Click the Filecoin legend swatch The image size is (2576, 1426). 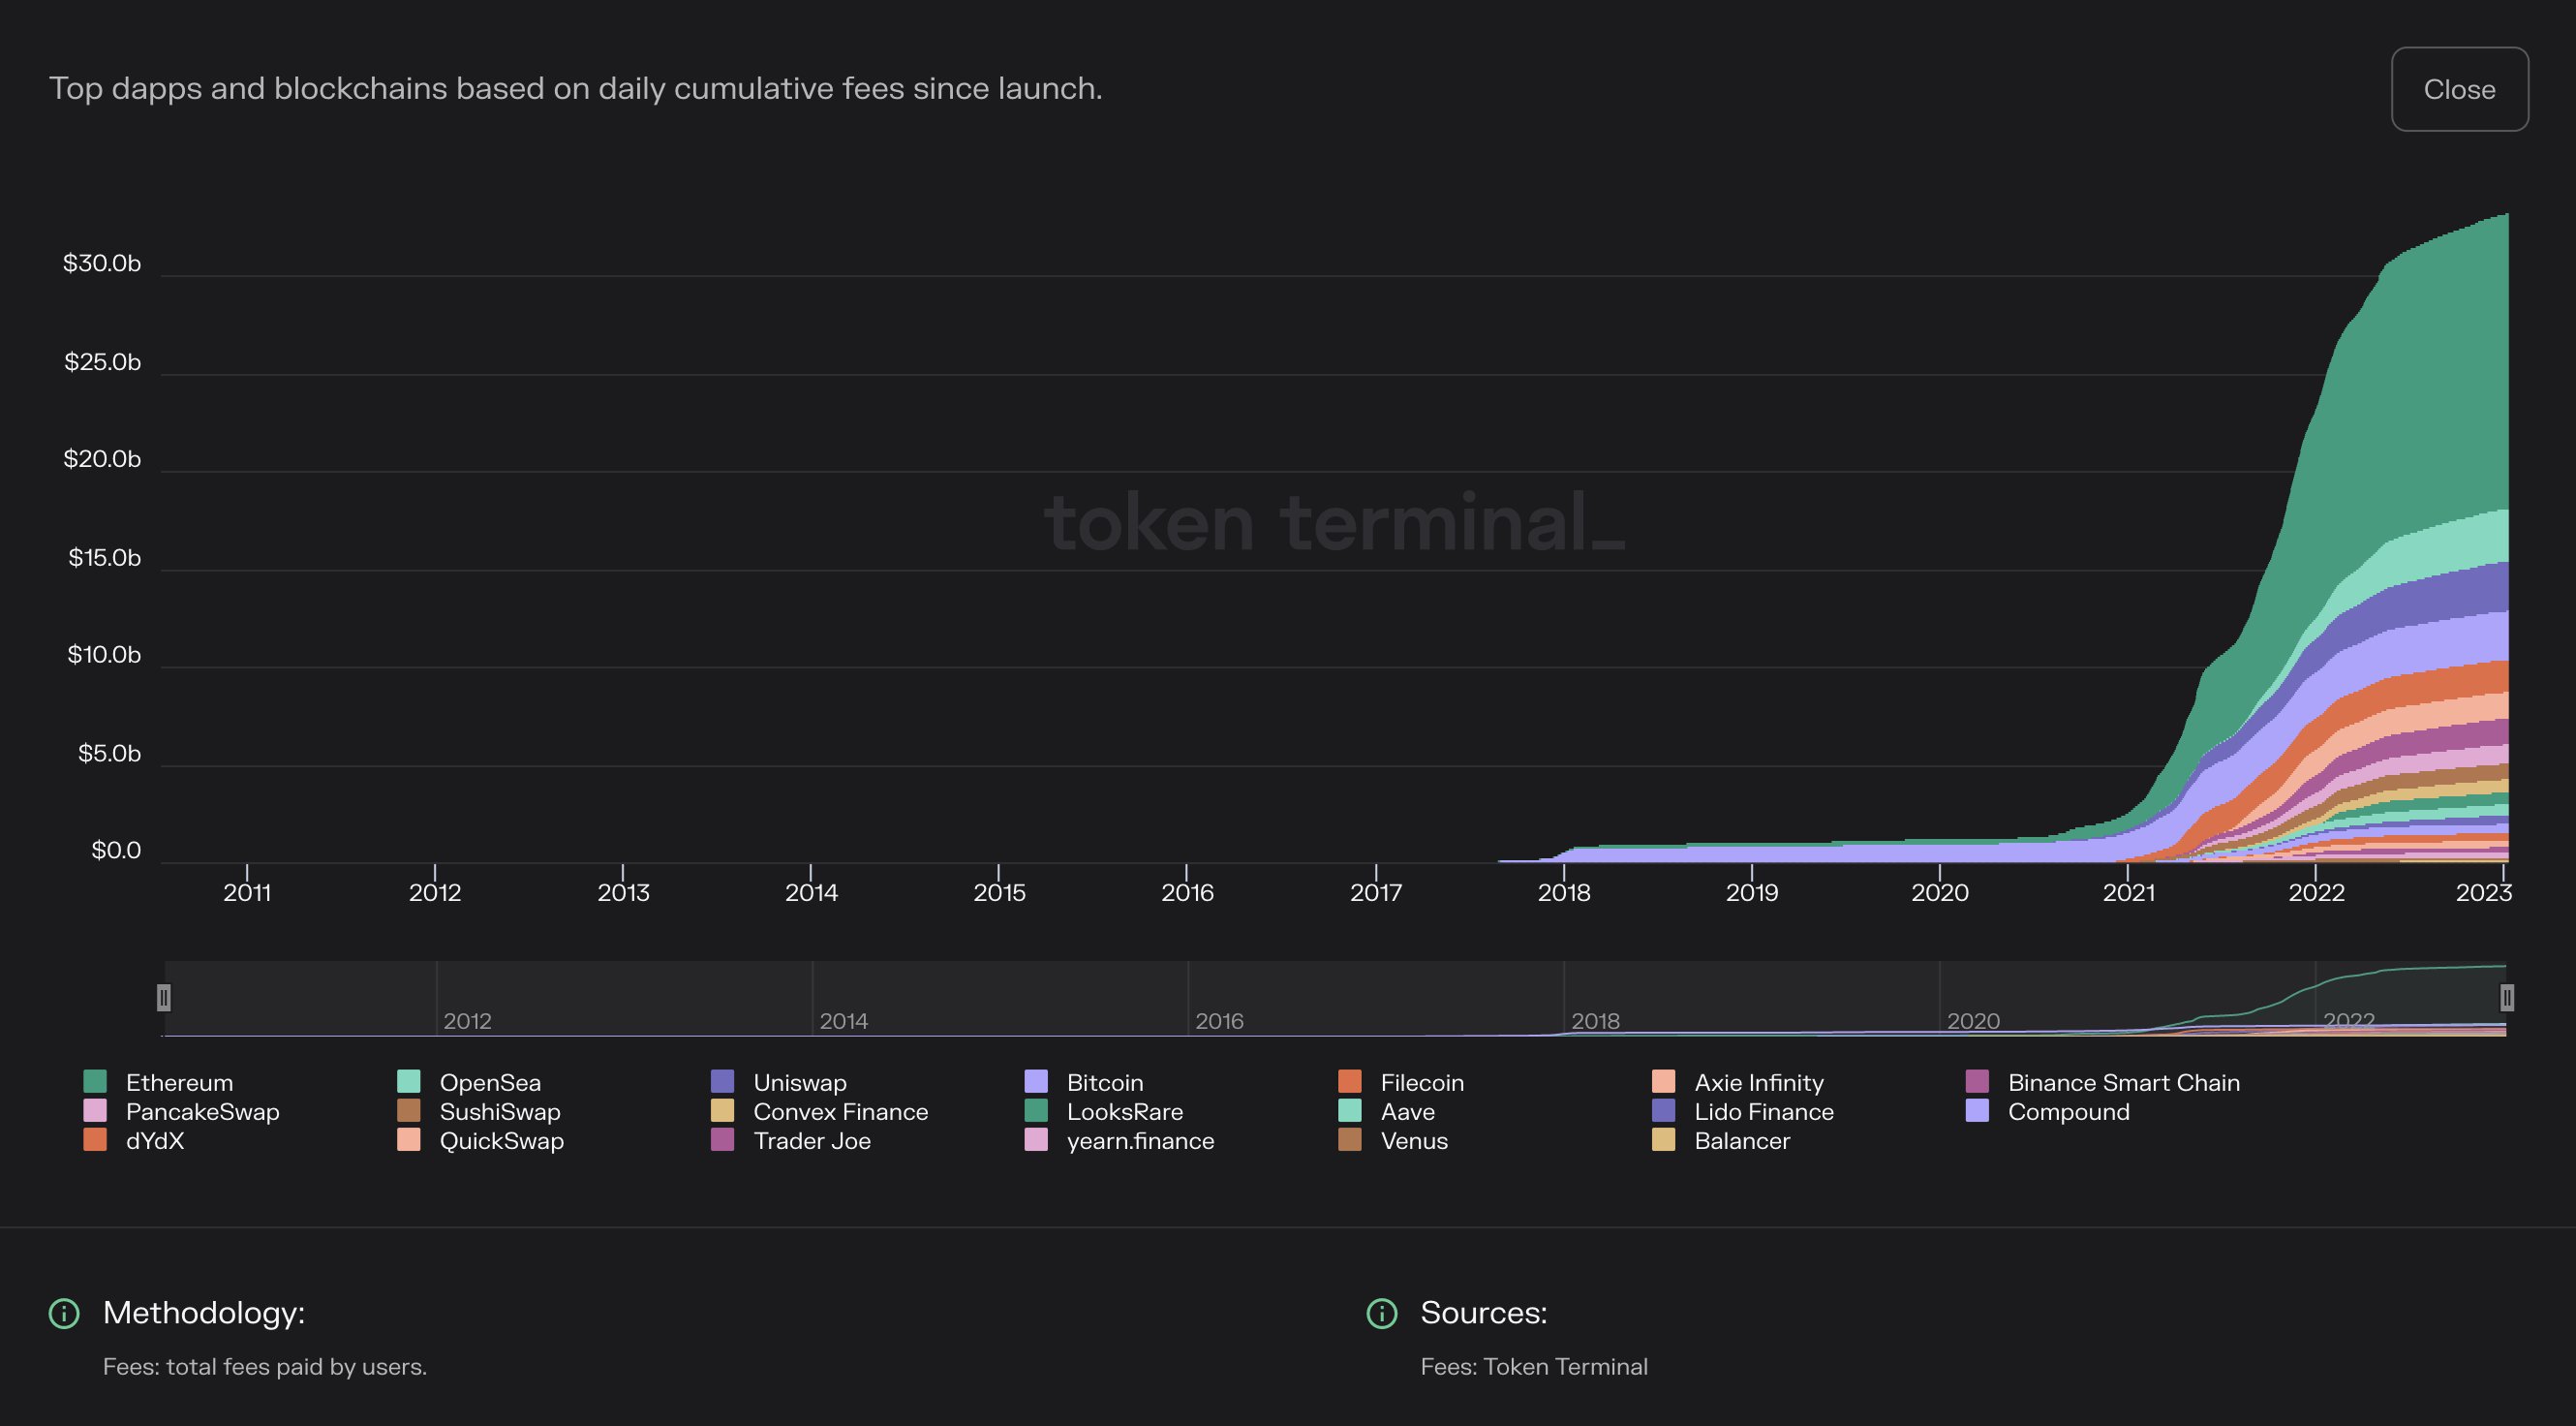click(1350, 1082)
